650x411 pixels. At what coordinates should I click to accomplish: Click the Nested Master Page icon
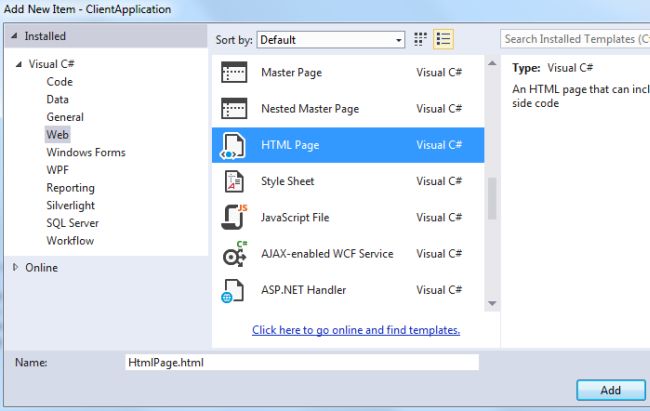[233, 109]
